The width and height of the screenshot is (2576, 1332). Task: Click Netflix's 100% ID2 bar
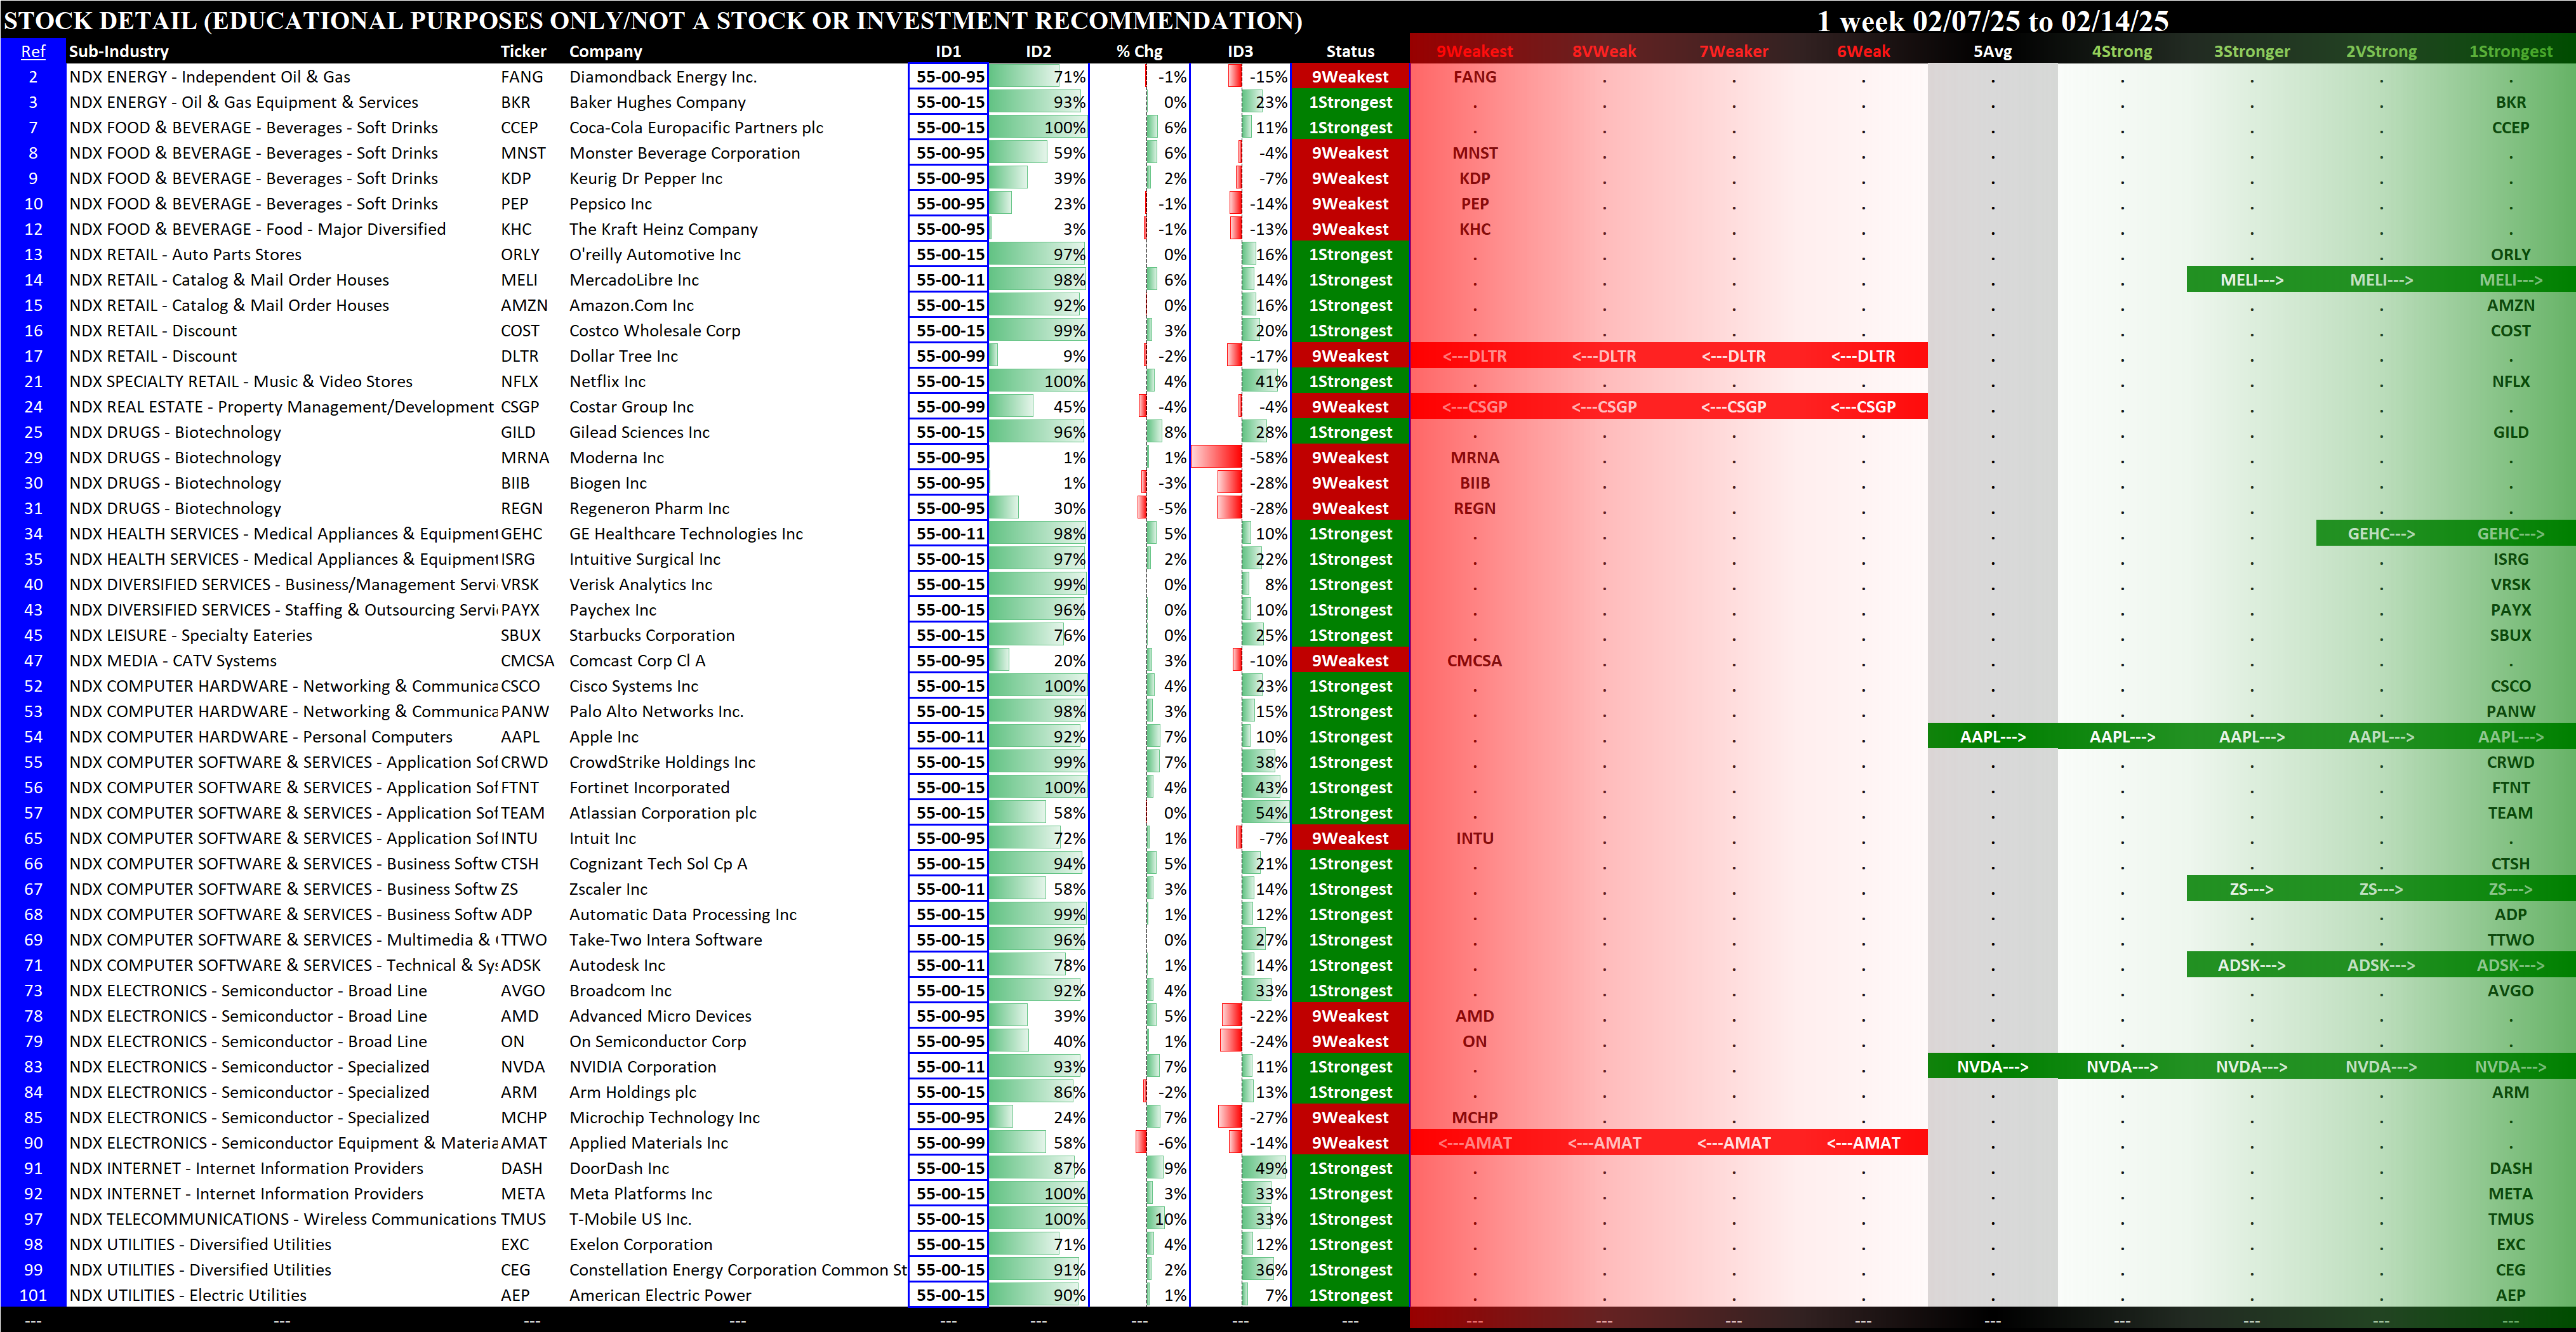1038,381
